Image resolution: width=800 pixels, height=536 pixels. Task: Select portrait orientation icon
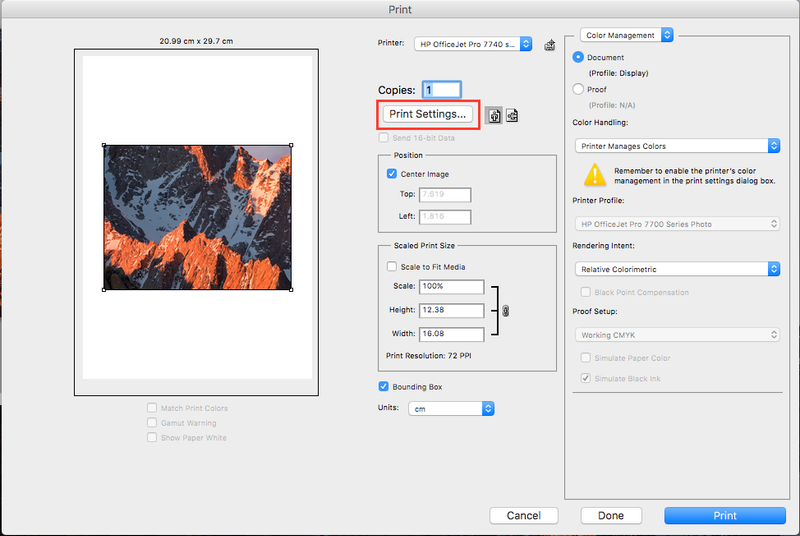tap(493, 115)
